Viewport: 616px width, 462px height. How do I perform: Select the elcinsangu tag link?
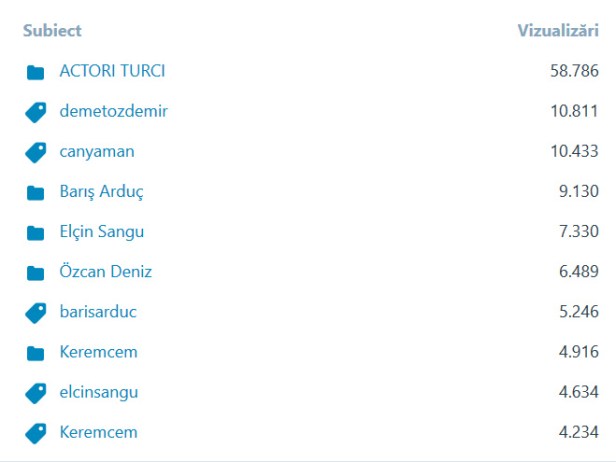tap(99, 391)
